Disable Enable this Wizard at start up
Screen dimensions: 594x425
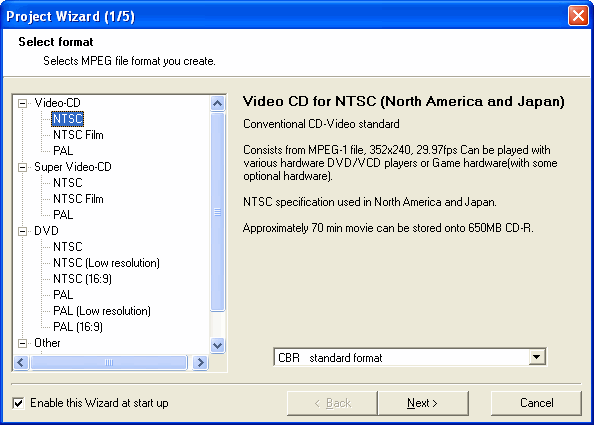[x=18, y=403]
